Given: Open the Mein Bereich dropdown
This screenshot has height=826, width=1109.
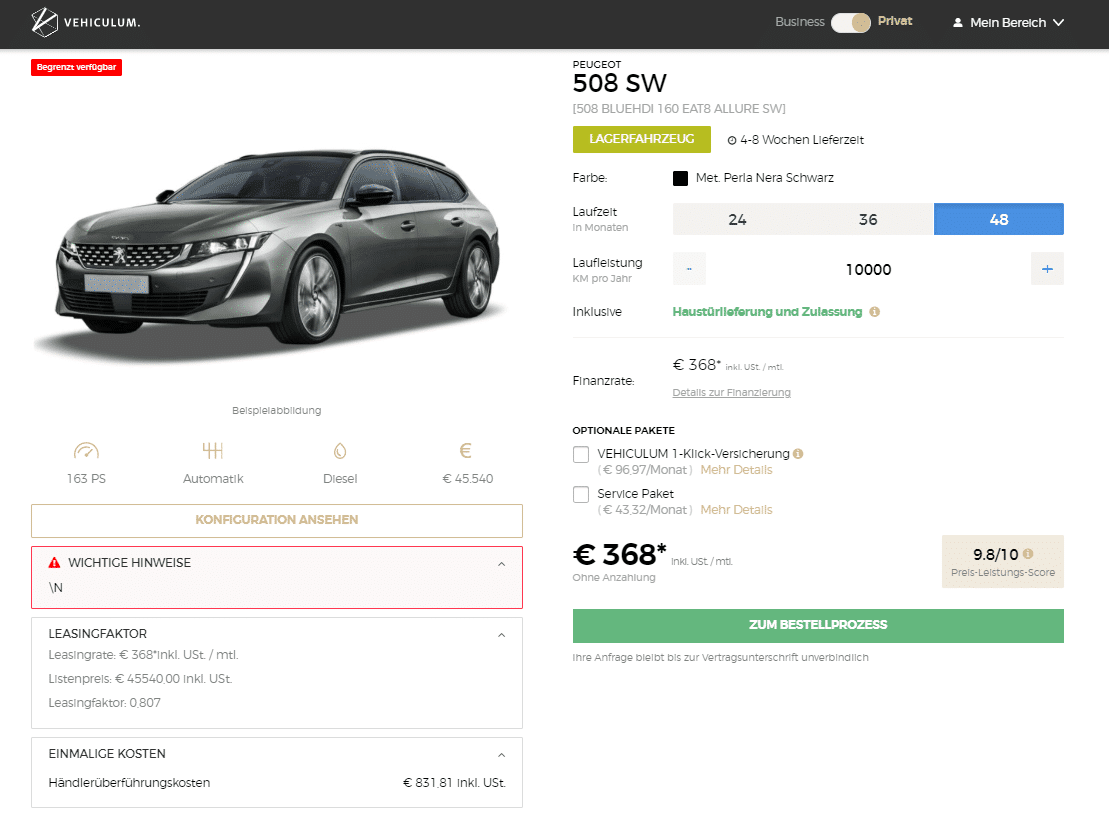Looking at the screenshot, I should pos(1009,23).
